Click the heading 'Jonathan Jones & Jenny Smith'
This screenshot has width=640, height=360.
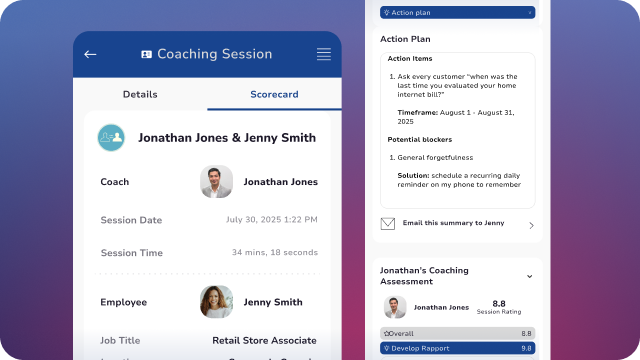(227, 138)
